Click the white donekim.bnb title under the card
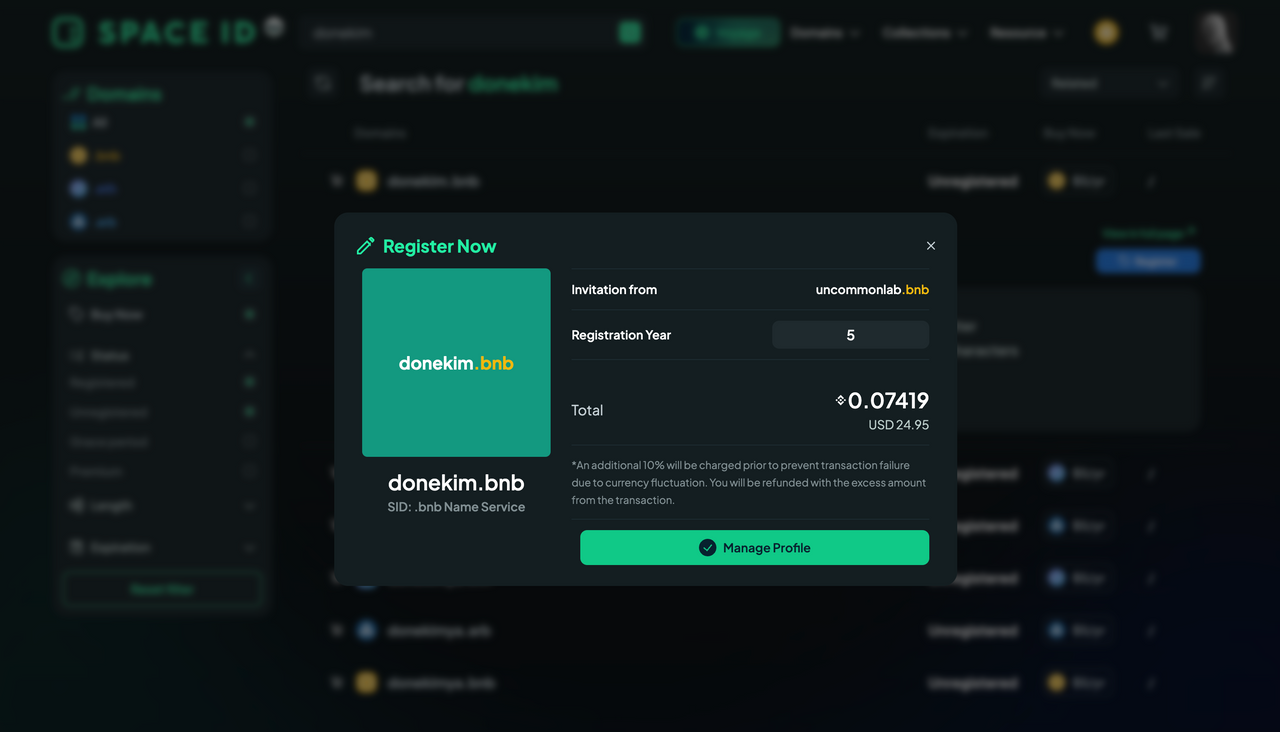This screenshot has height=732, width=1280. pyautogui.click(x=456, y=482)
